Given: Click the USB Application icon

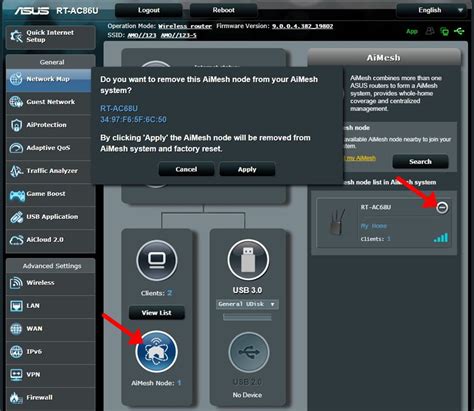Looking at the screenshot, I should click(x=16, y=217).
